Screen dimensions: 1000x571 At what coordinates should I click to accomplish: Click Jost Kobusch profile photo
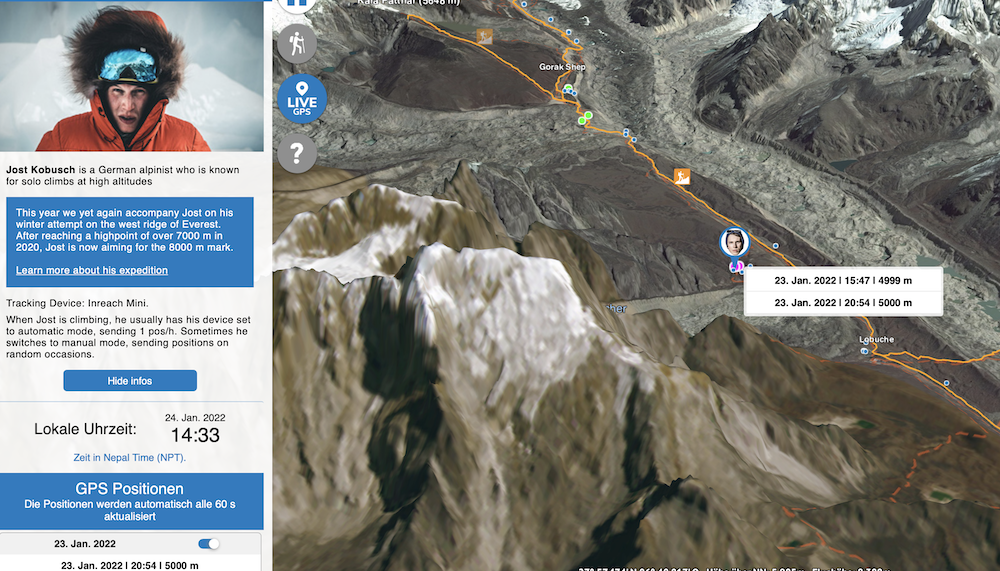point(131,77)
